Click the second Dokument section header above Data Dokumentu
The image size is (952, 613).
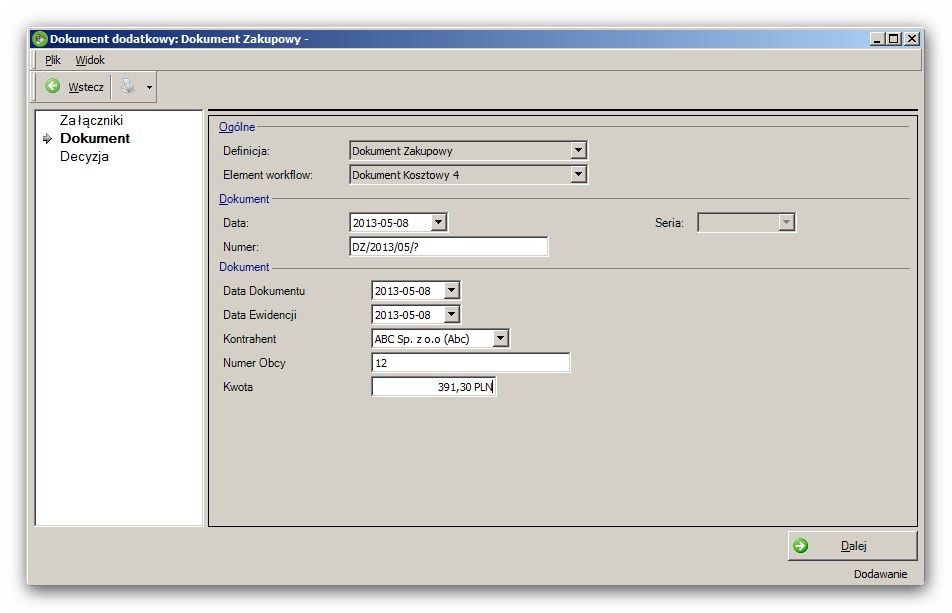[x=244, y=267]
